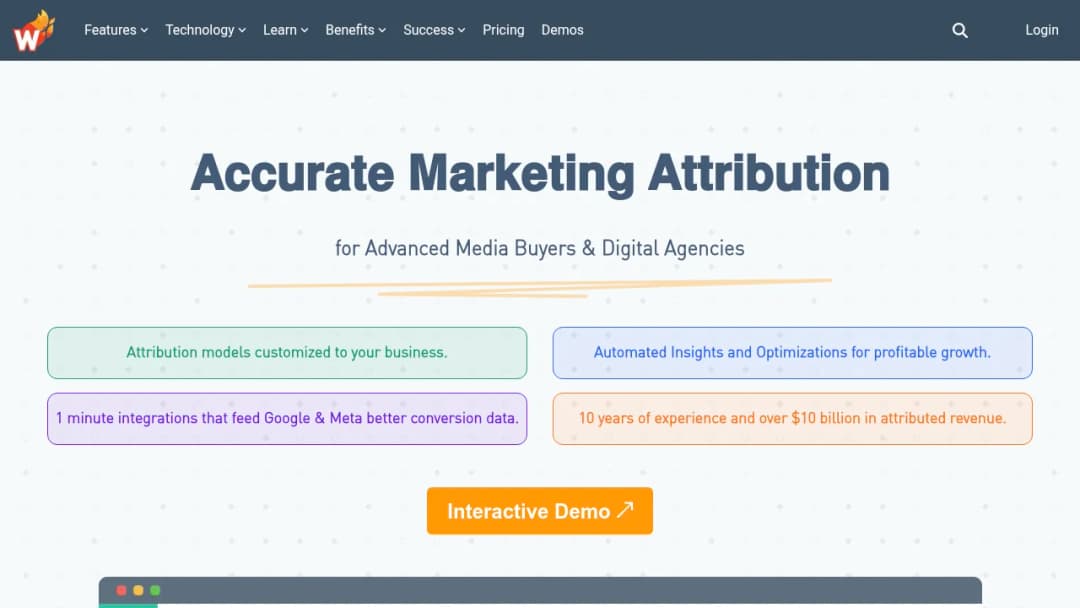
Task: Open the Demos page
Action: pyautogui.click(x=562, y=30)
